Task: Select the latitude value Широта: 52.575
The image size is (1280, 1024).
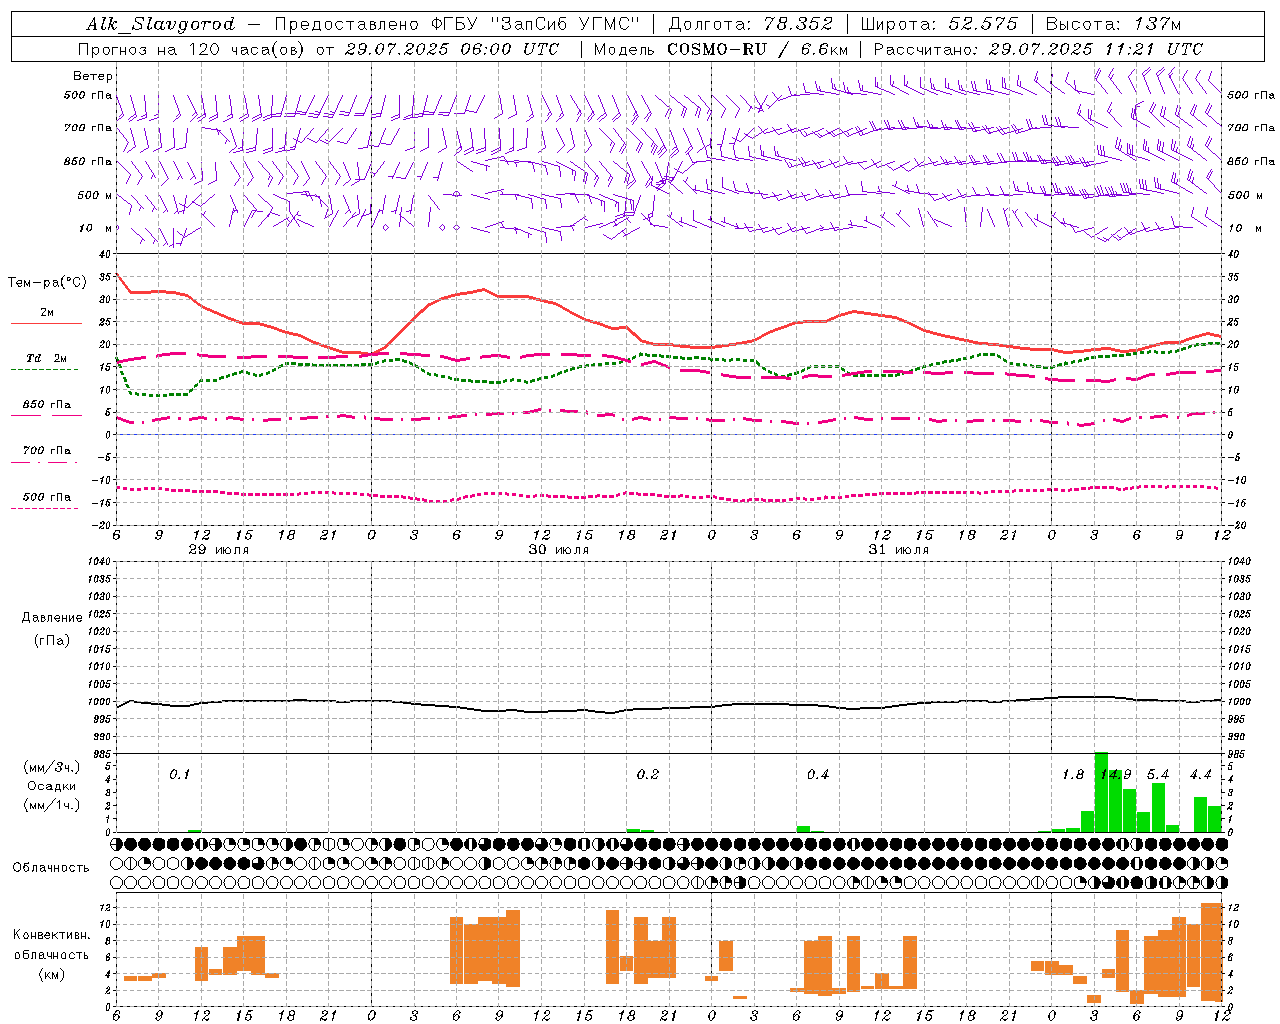Action: point(939,24)
